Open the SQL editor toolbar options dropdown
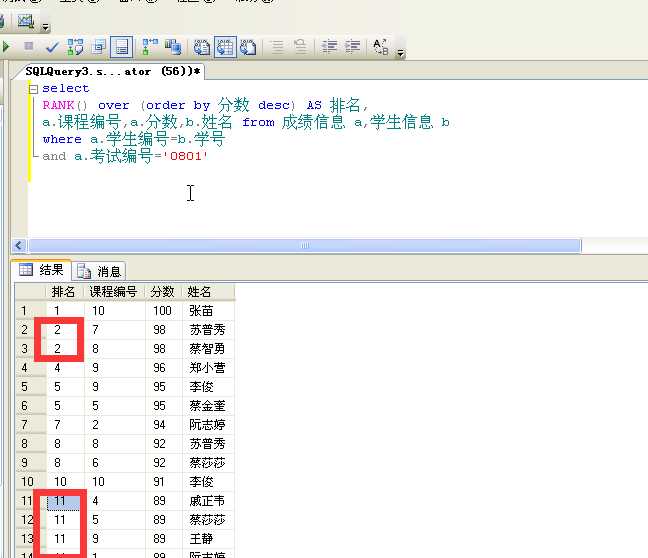The height and width of the screenshot is (558, 648). point(400,53)
